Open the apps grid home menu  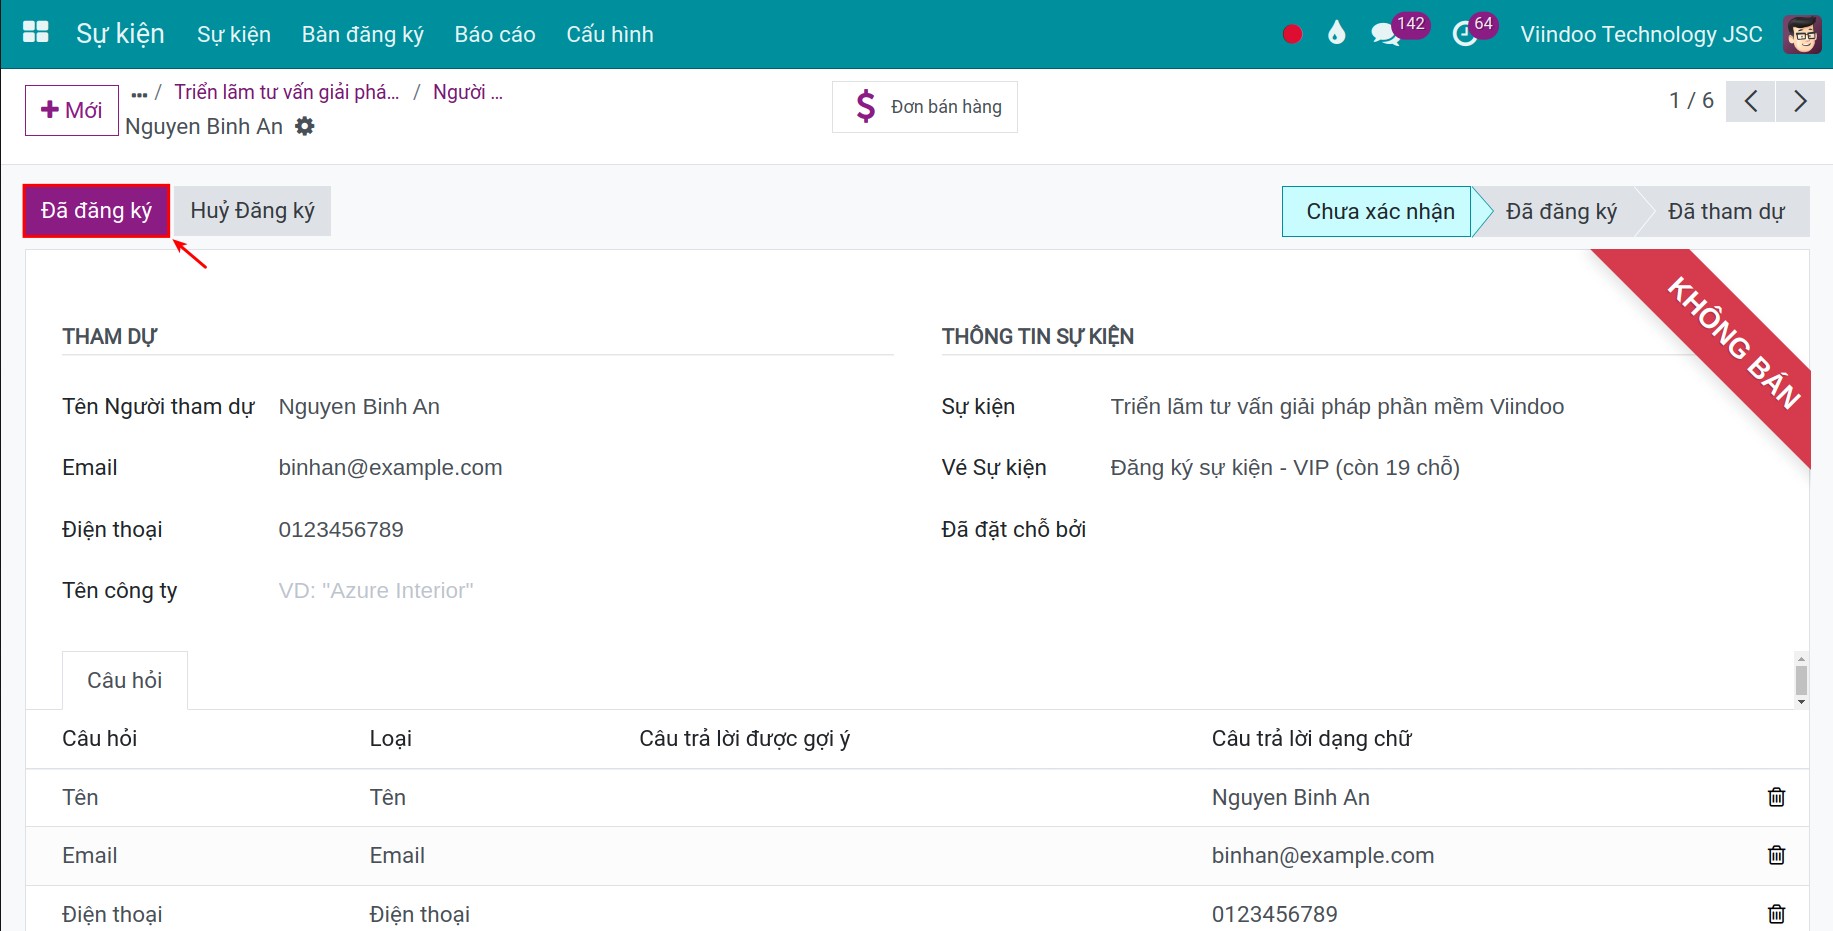[36, 33]
